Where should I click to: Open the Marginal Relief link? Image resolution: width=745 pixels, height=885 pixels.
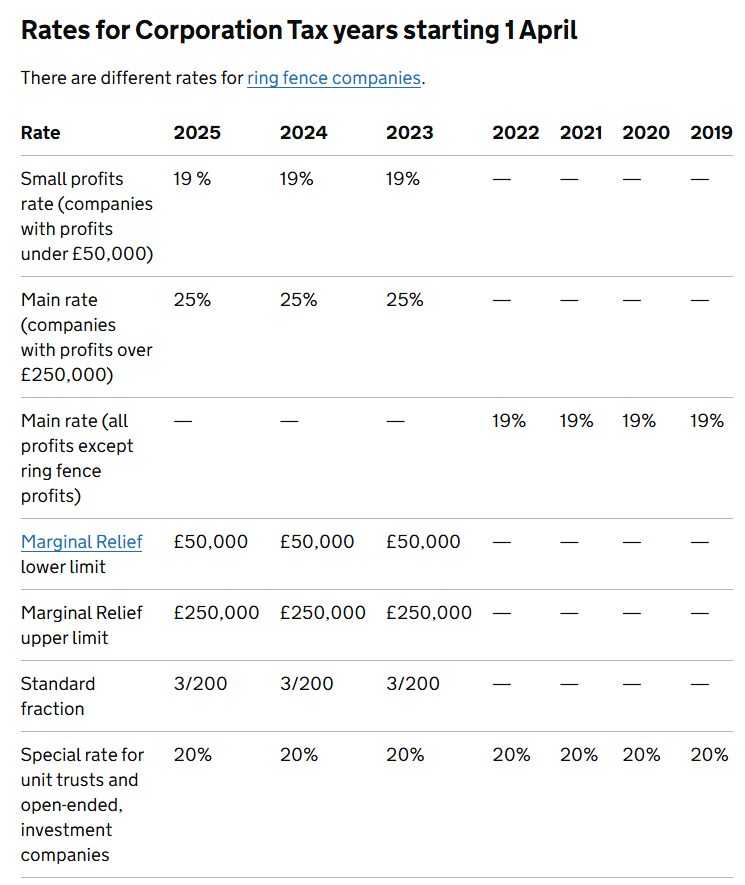pos(81,542)
